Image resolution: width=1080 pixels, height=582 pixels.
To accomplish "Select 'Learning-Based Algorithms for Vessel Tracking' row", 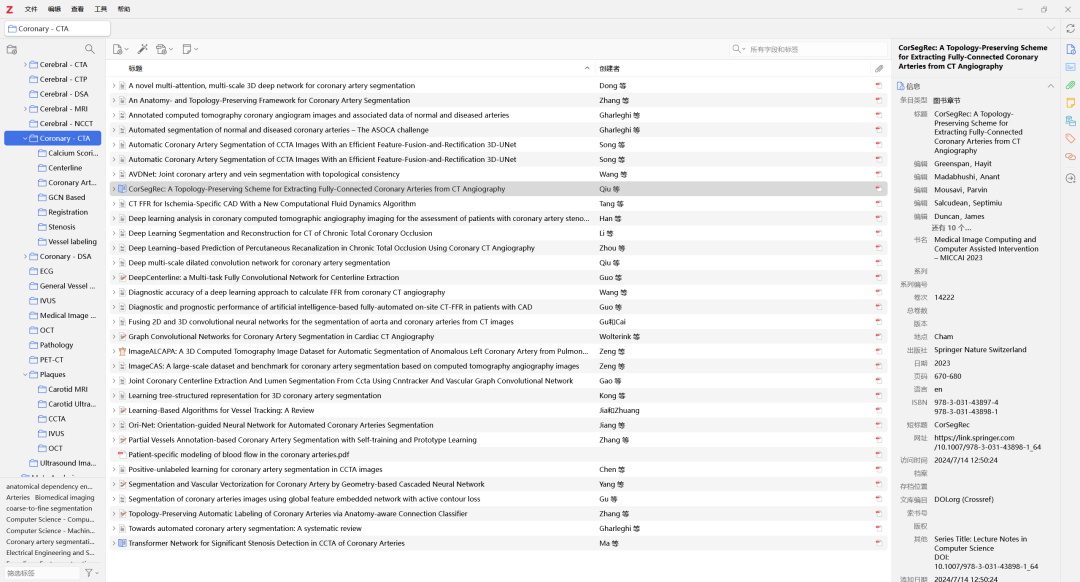I will pyautogui.click(x=498, y=410).
